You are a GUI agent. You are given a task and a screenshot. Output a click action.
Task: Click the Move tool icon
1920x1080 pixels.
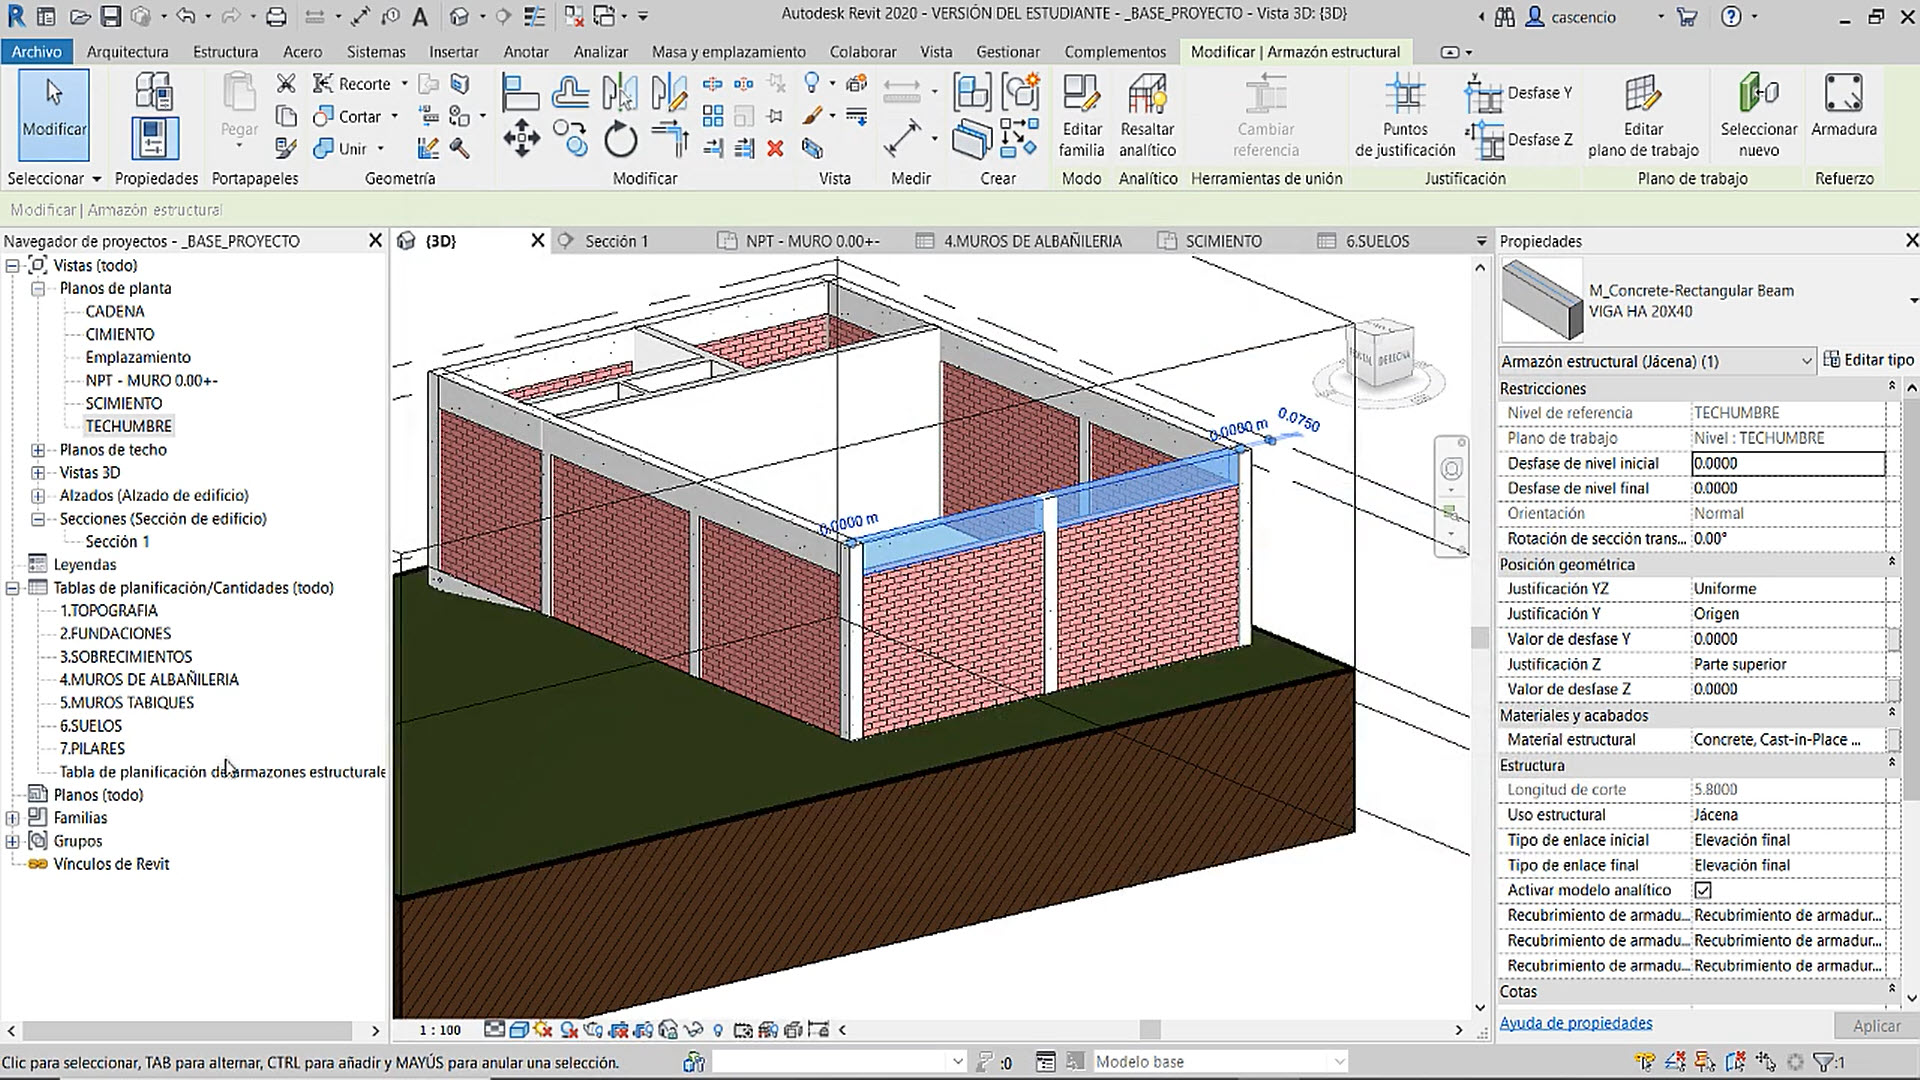521,138
